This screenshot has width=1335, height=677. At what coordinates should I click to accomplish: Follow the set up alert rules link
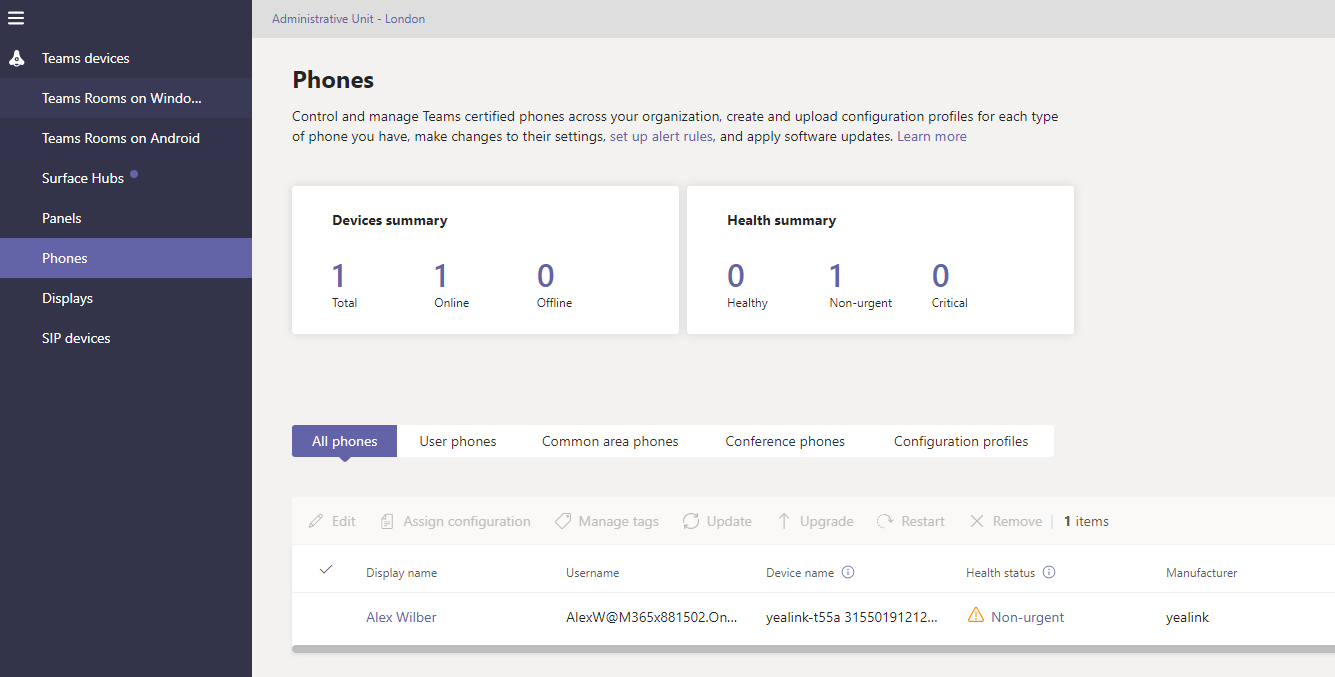click(662, 136)
